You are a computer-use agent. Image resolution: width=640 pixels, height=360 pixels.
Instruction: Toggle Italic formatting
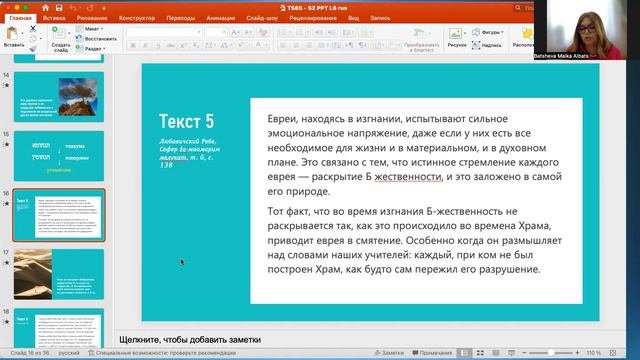(145, 45)
